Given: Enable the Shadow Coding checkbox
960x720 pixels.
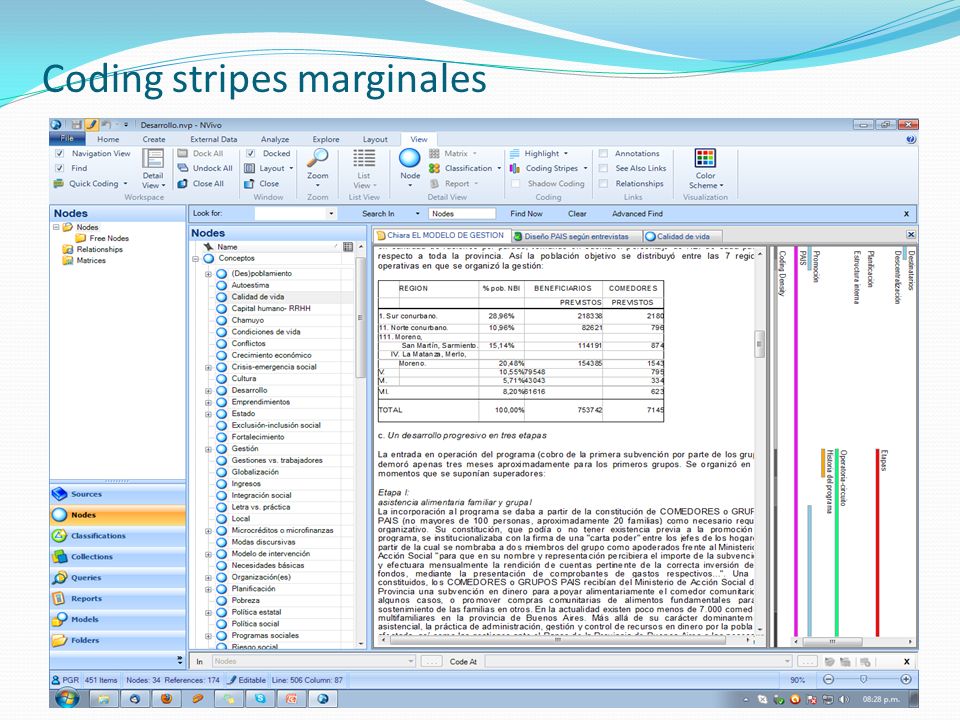Looking at the screenshot, I should (x=516, y=183).
